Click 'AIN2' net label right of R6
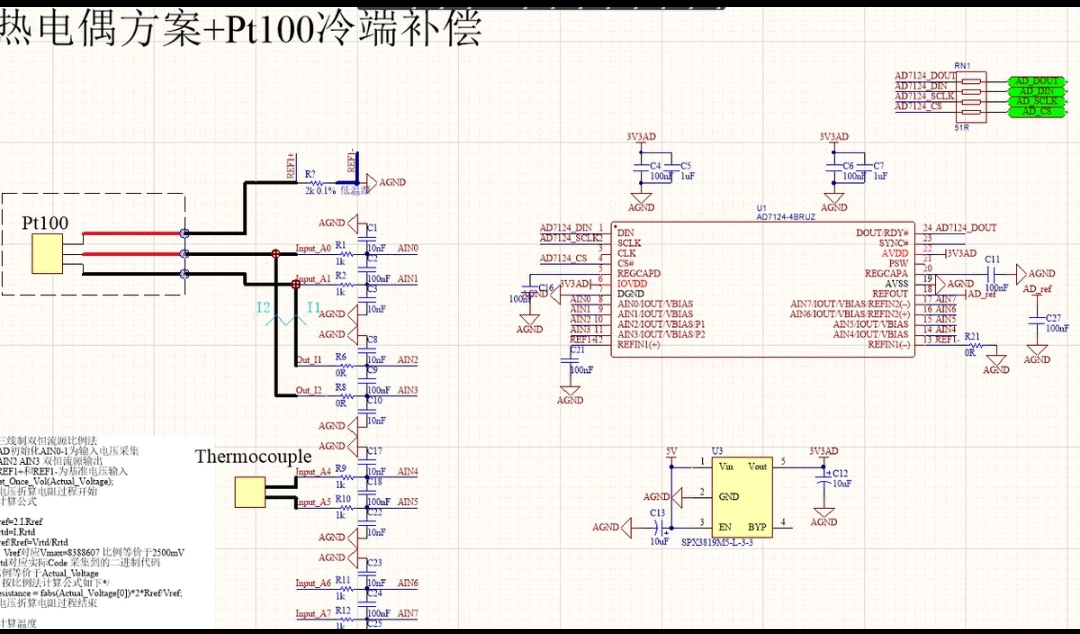This screenshot has height=634, width=1080. (x=408, y=360)
